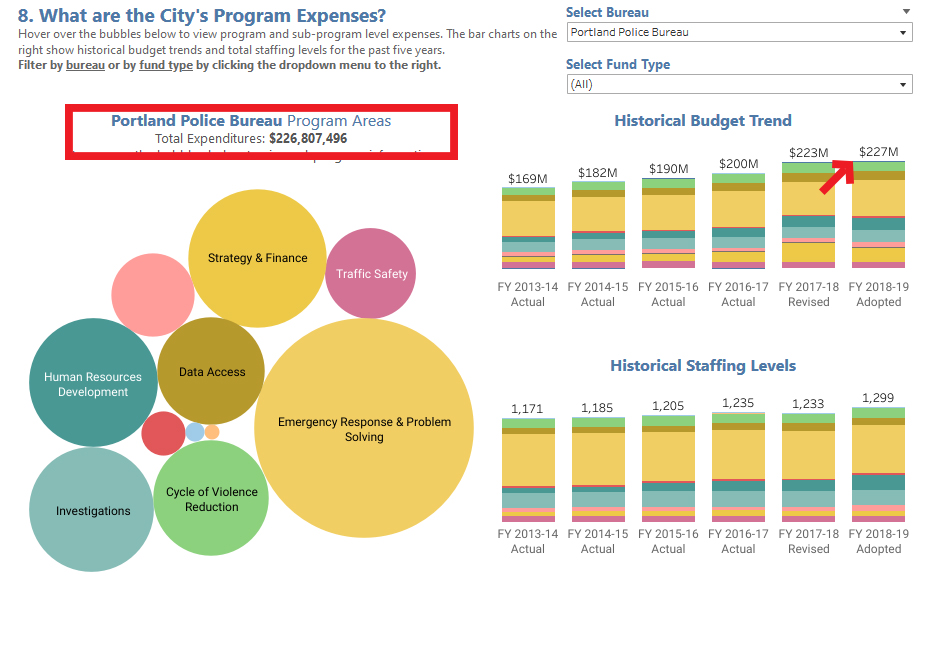Image resolution: width=938 pixels, height=672 pixels.
Task: Click the Total Expenditures $226,807,496 value
Action: click(x=308, y=139)
